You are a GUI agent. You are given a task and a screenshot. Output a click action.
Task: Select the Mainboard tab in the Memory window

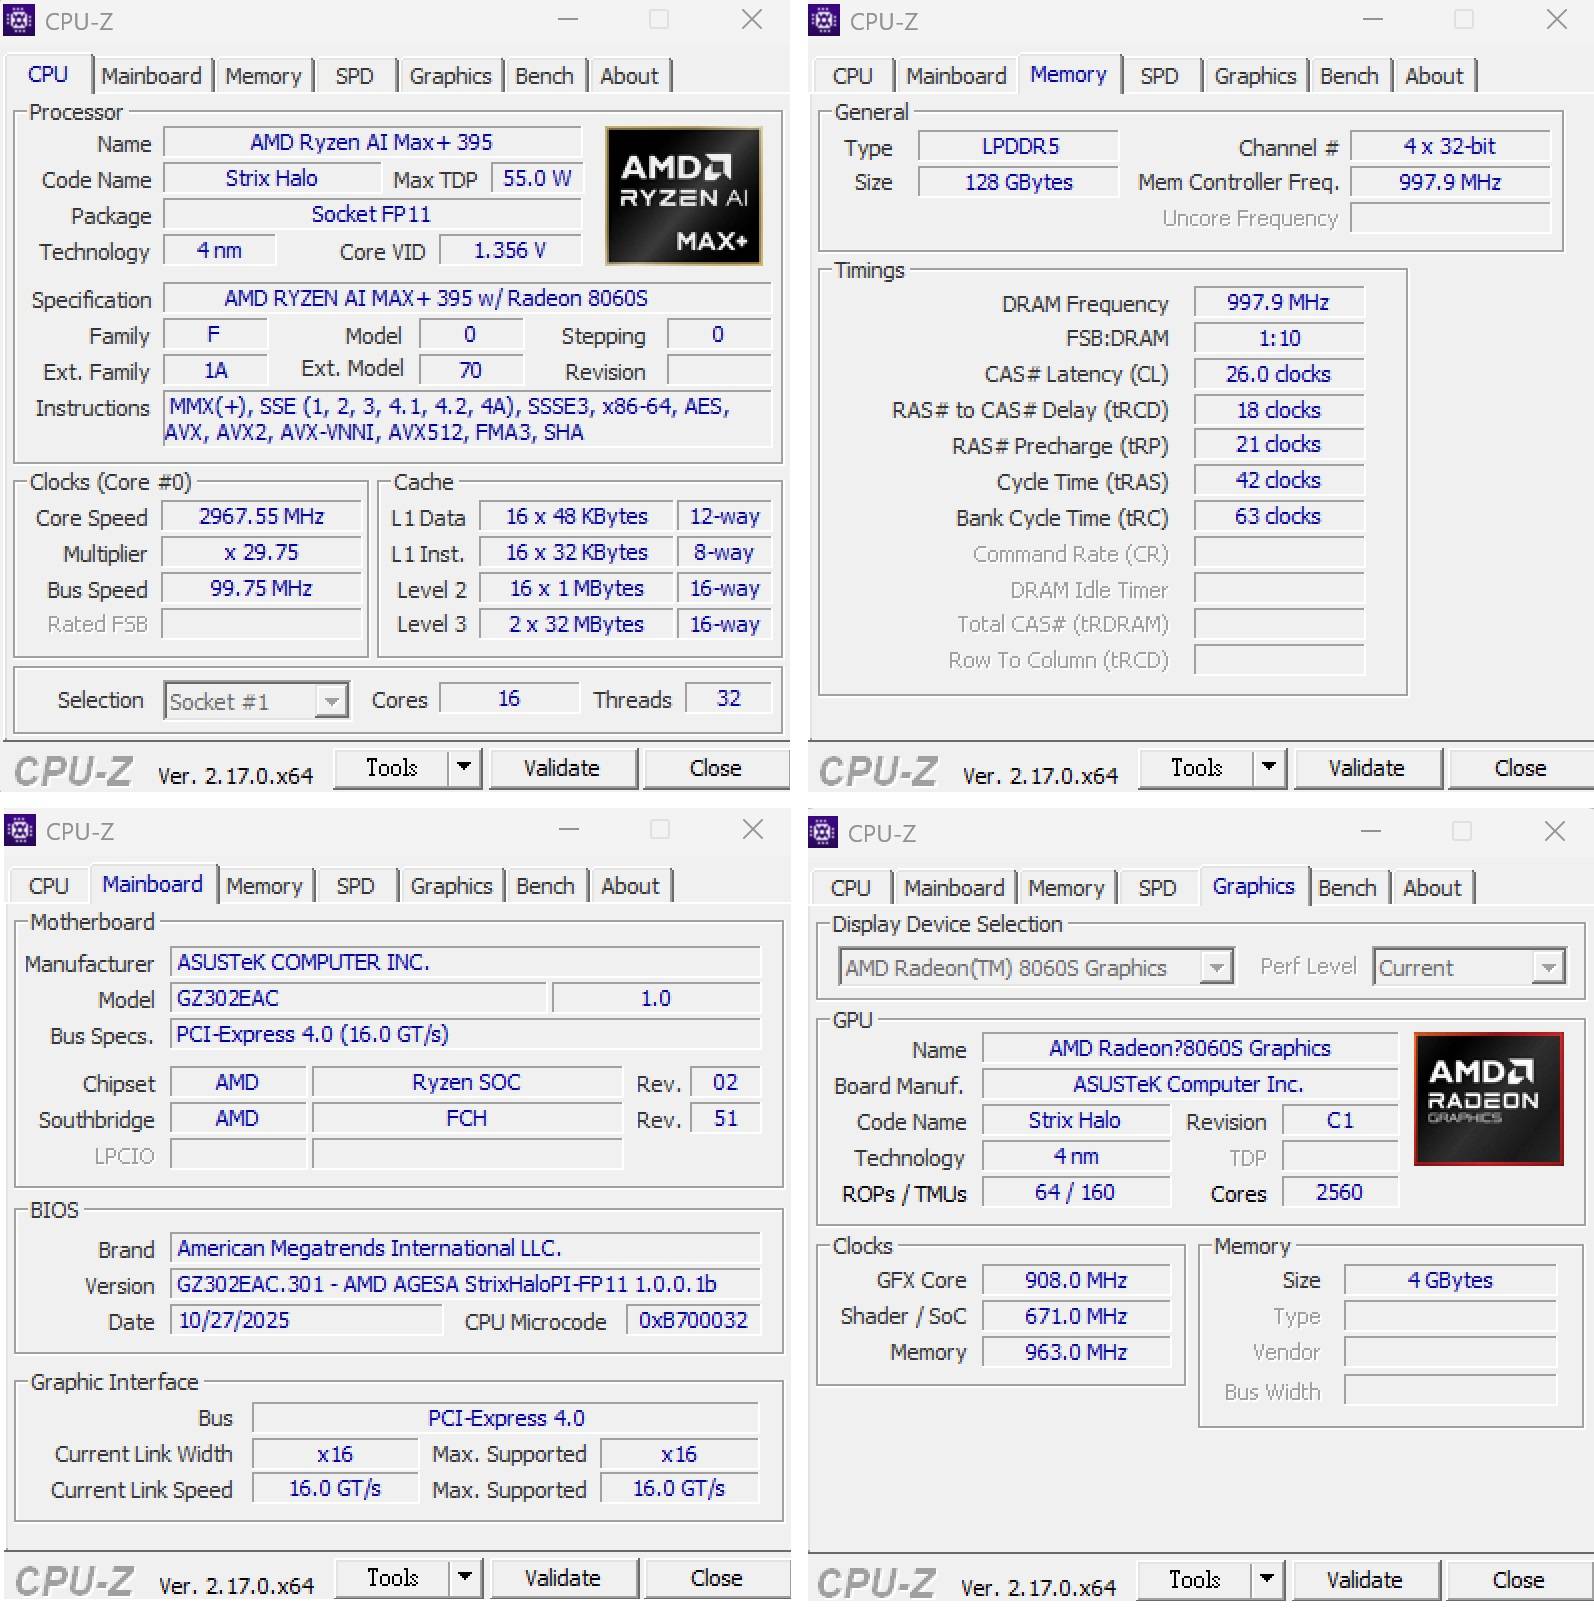(x=956, y=76)
